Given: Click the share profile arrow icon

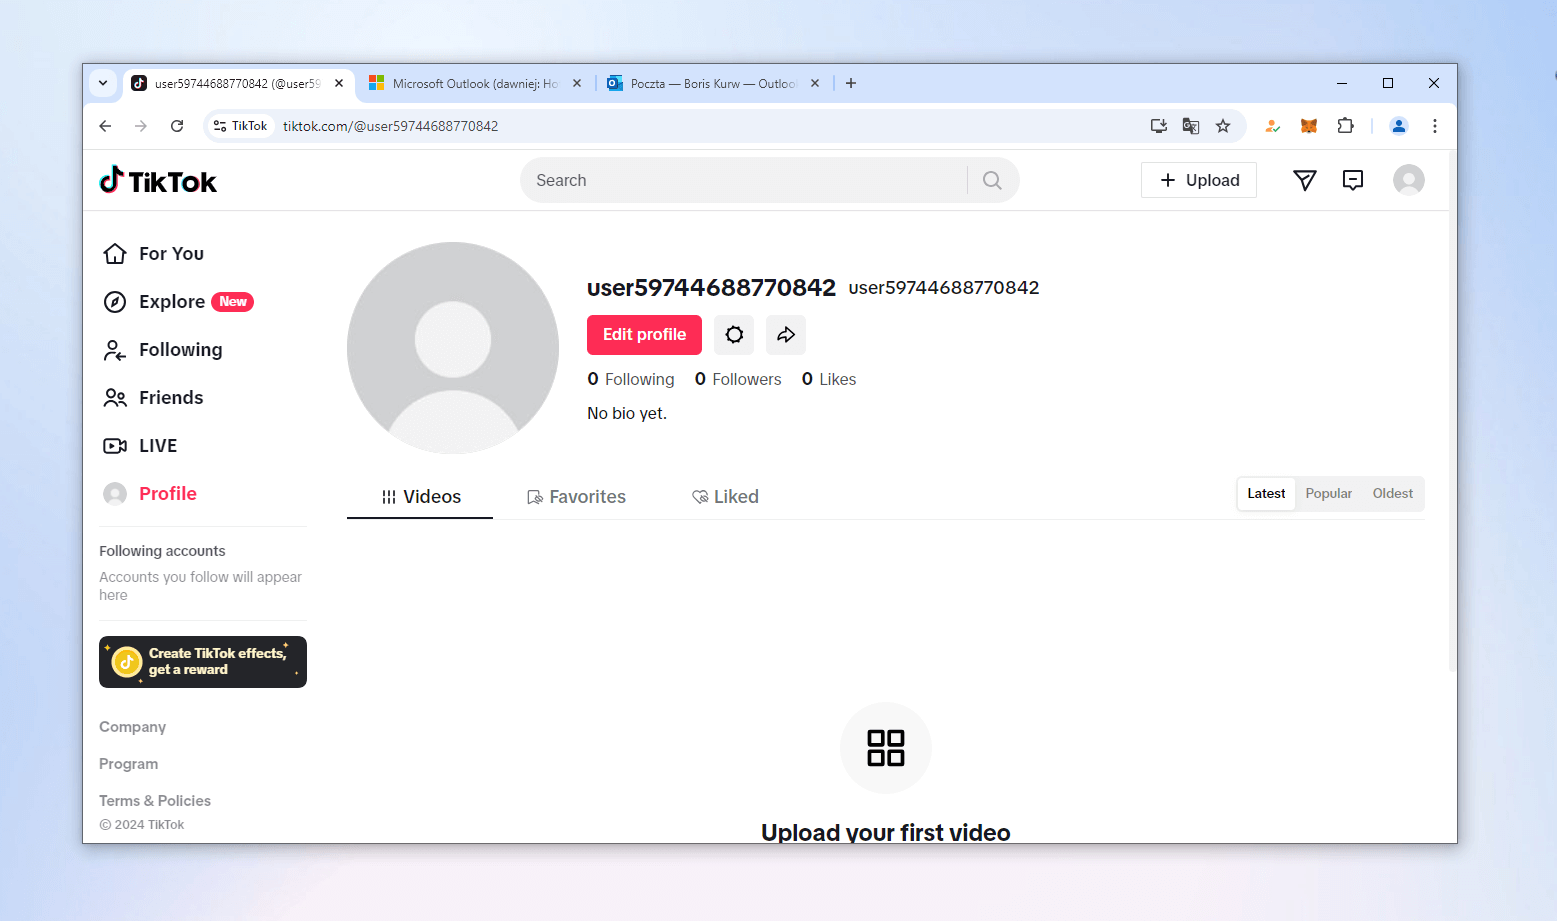Looking at the screenshot, I should (x=786, y=335).
